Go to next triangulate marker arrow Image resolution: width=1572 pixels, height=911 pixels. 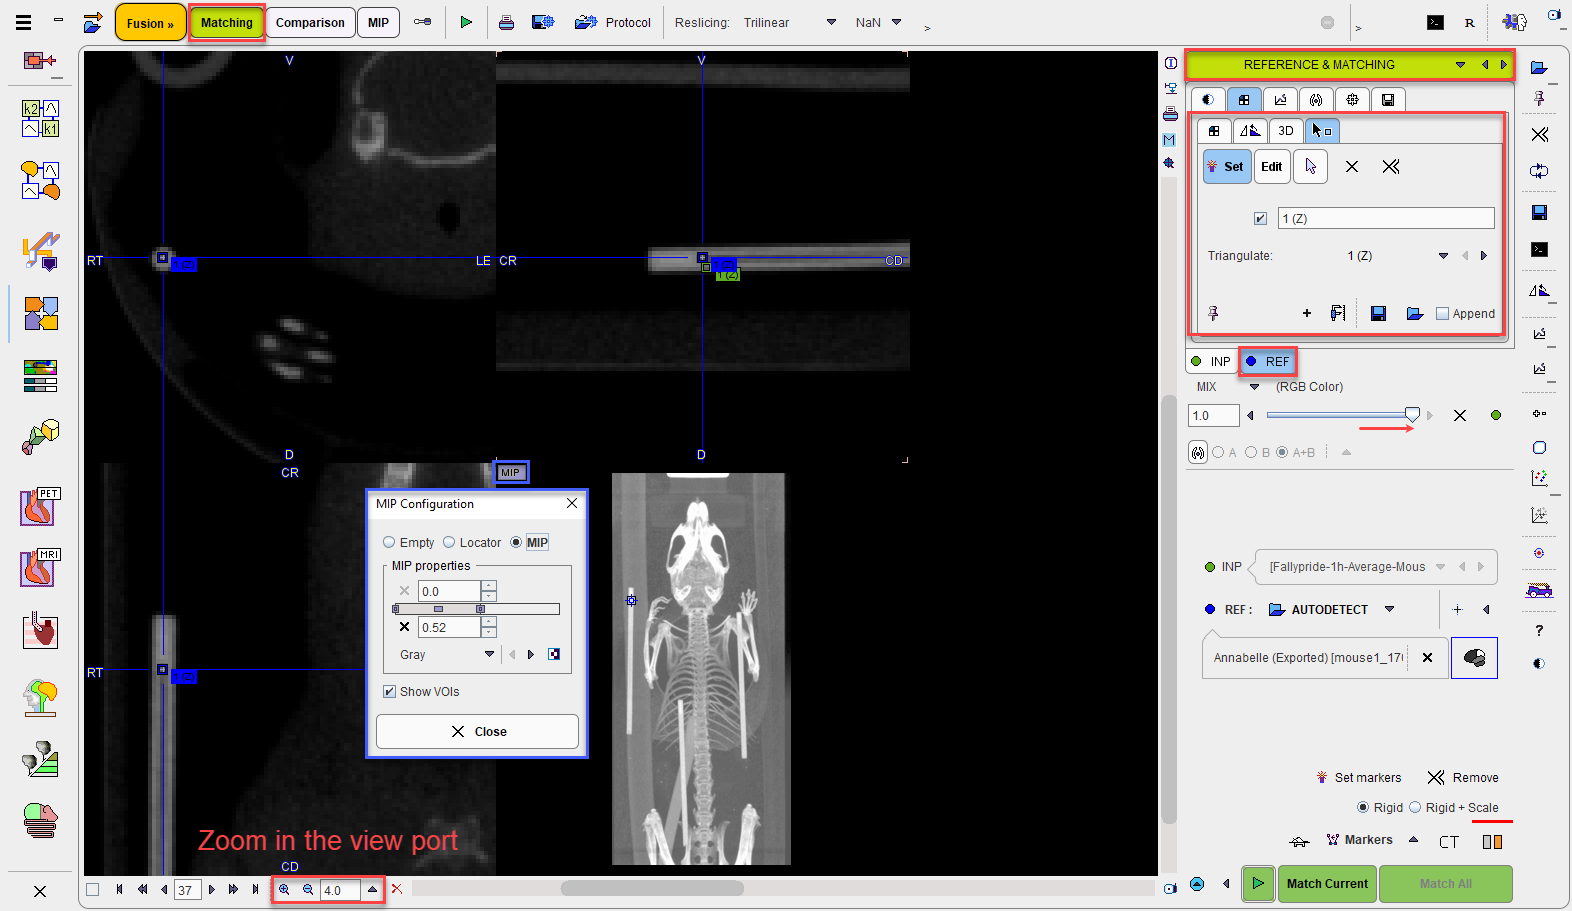pyautogui.click(x=1484, y=256)
